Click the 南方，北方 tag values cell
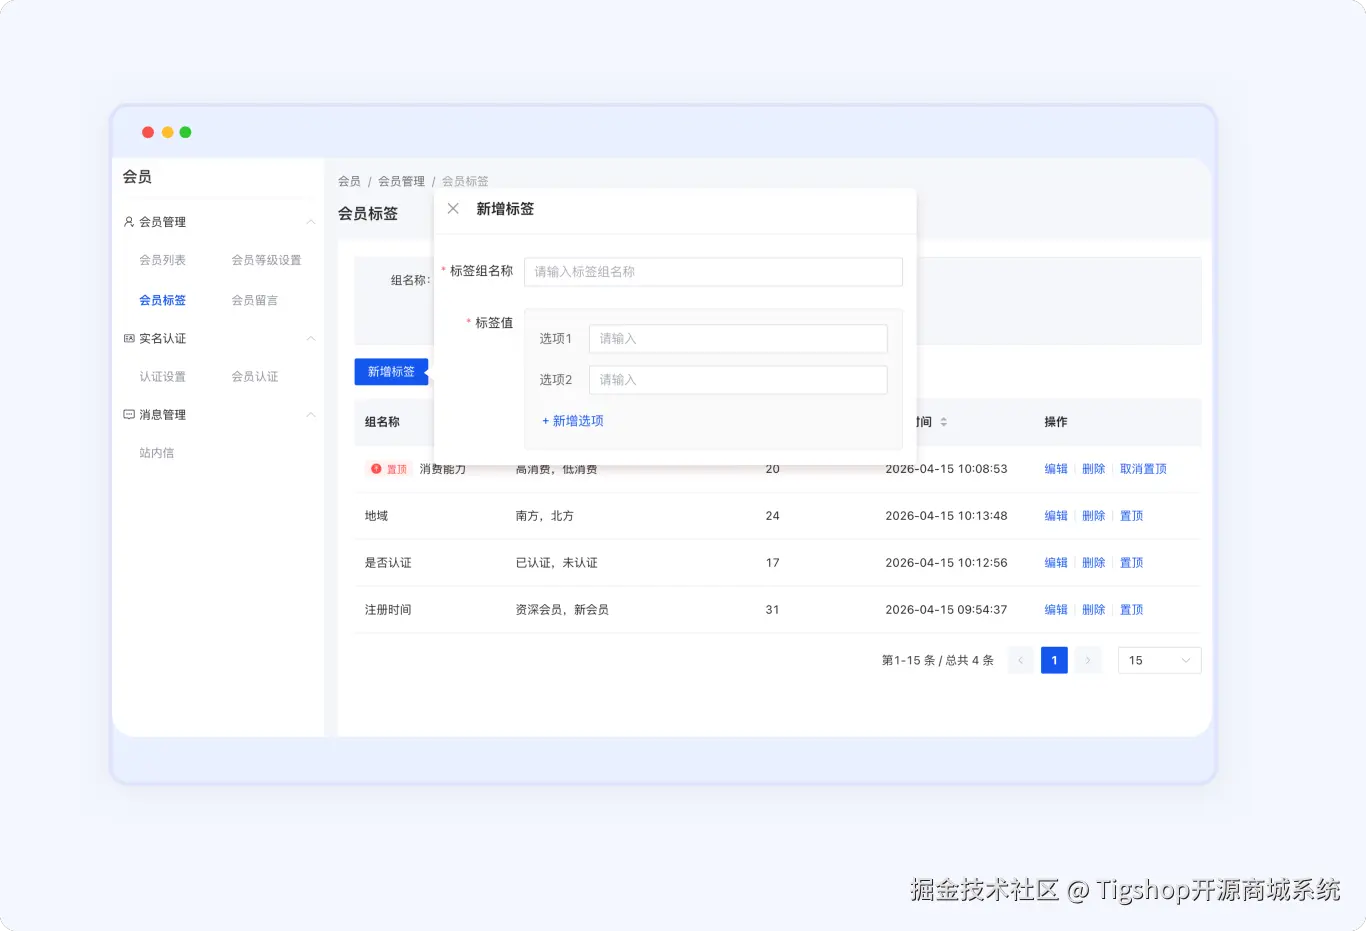This screenshot has height=931, width=1366. (x=545, y=516)
